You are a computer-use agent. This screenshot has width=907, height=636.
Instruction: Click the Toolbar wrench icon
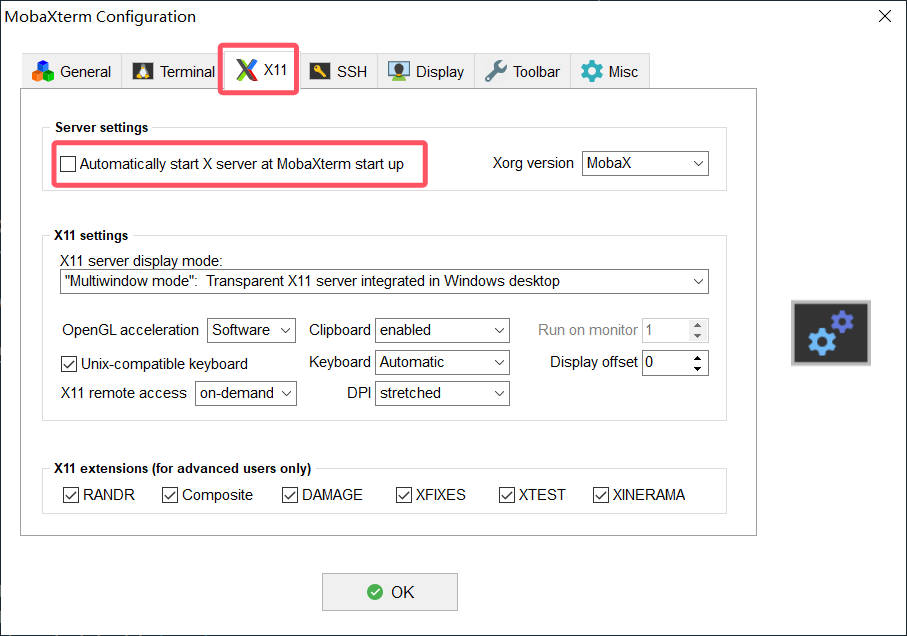coord(496,71)
